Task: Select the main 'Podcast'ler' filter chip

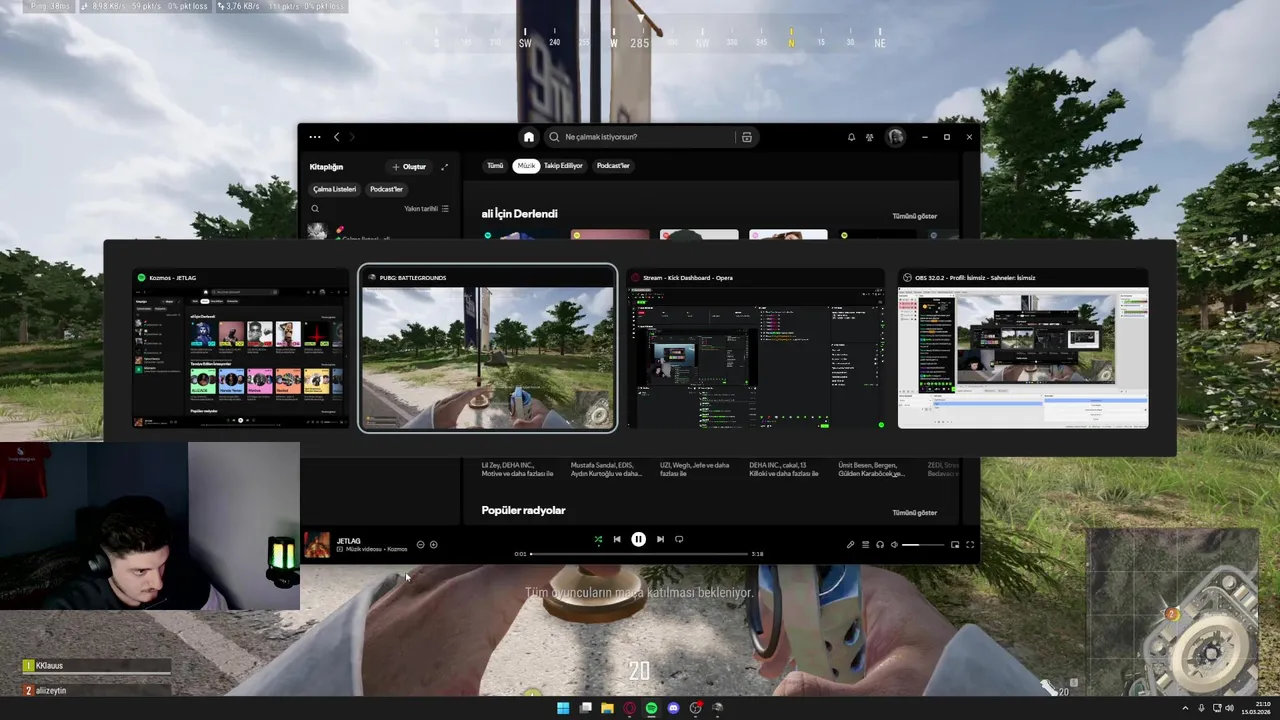Action: pyautogui.click(x=613, y=166)
